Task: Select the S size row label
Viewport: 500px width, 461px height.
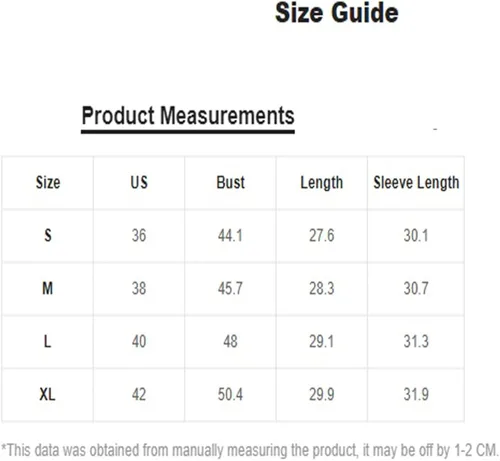Action: pyautogui.click(x=48, y=235)
